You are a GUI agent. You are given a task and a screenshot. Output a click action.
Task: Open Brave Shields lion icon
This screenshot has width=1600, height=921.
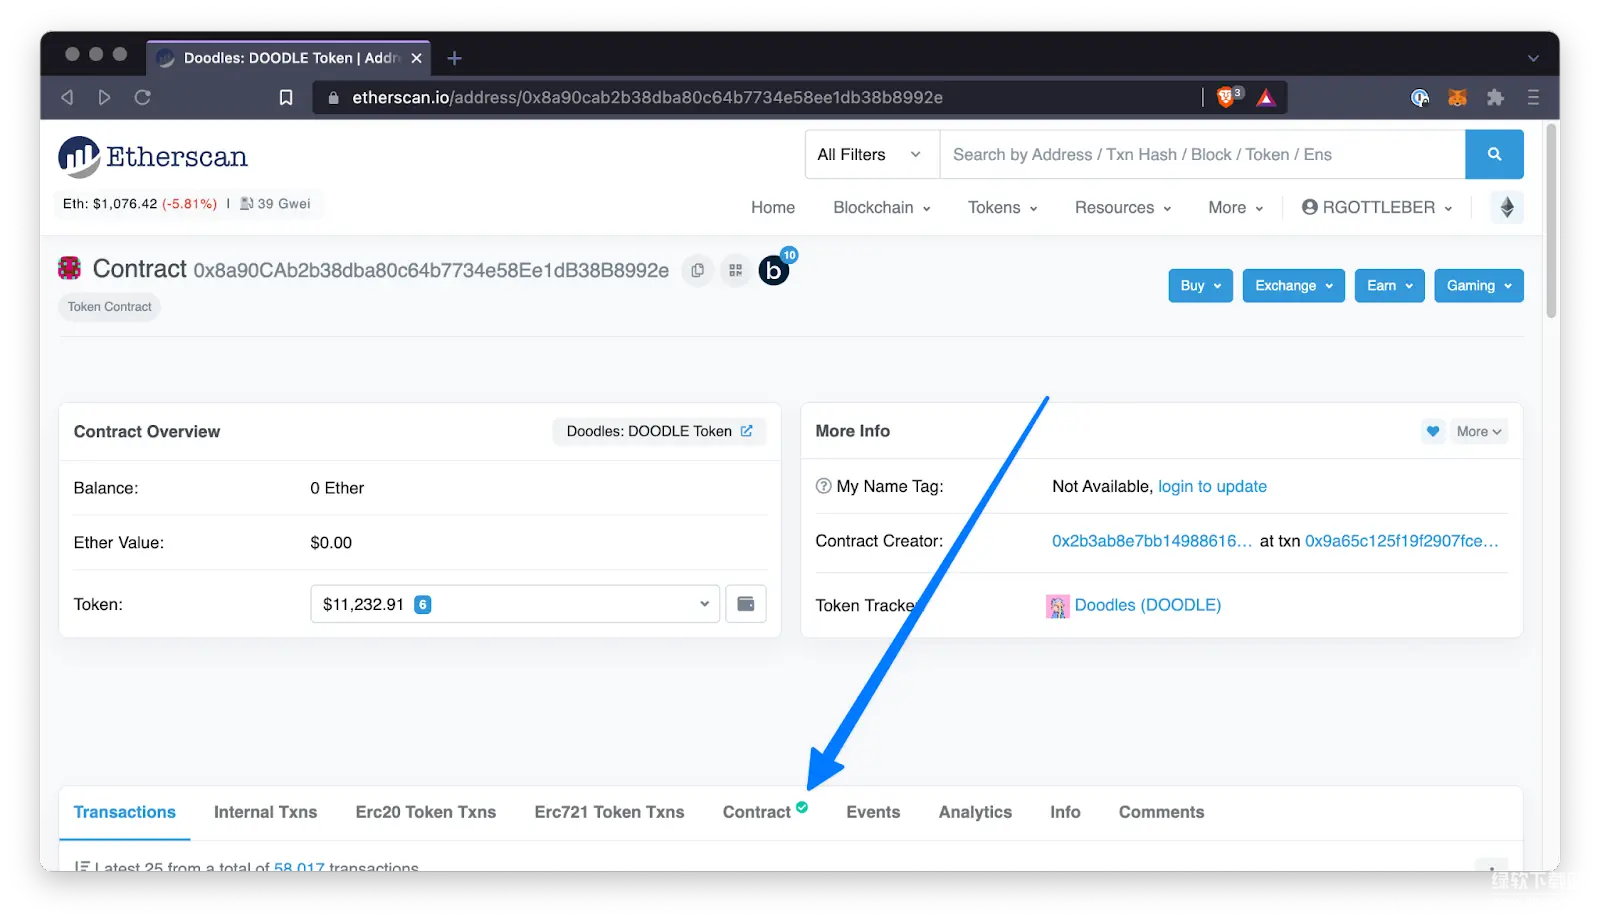1227,97
